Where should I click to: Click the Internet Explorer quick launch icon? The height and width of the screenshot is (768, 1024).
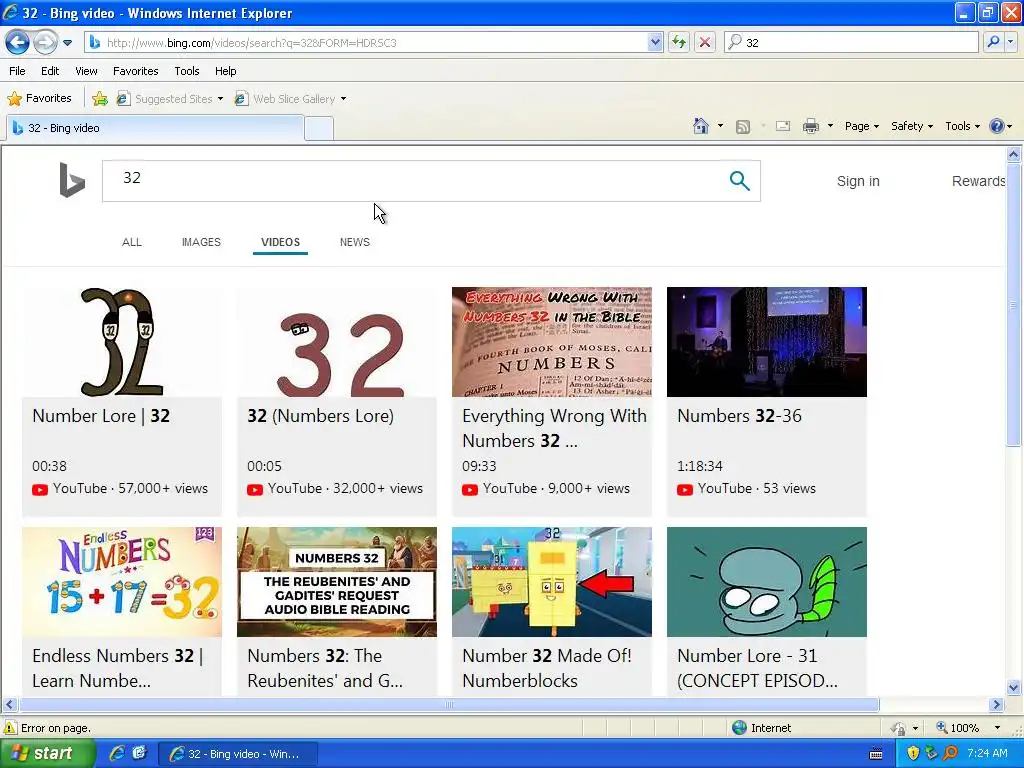117,754
